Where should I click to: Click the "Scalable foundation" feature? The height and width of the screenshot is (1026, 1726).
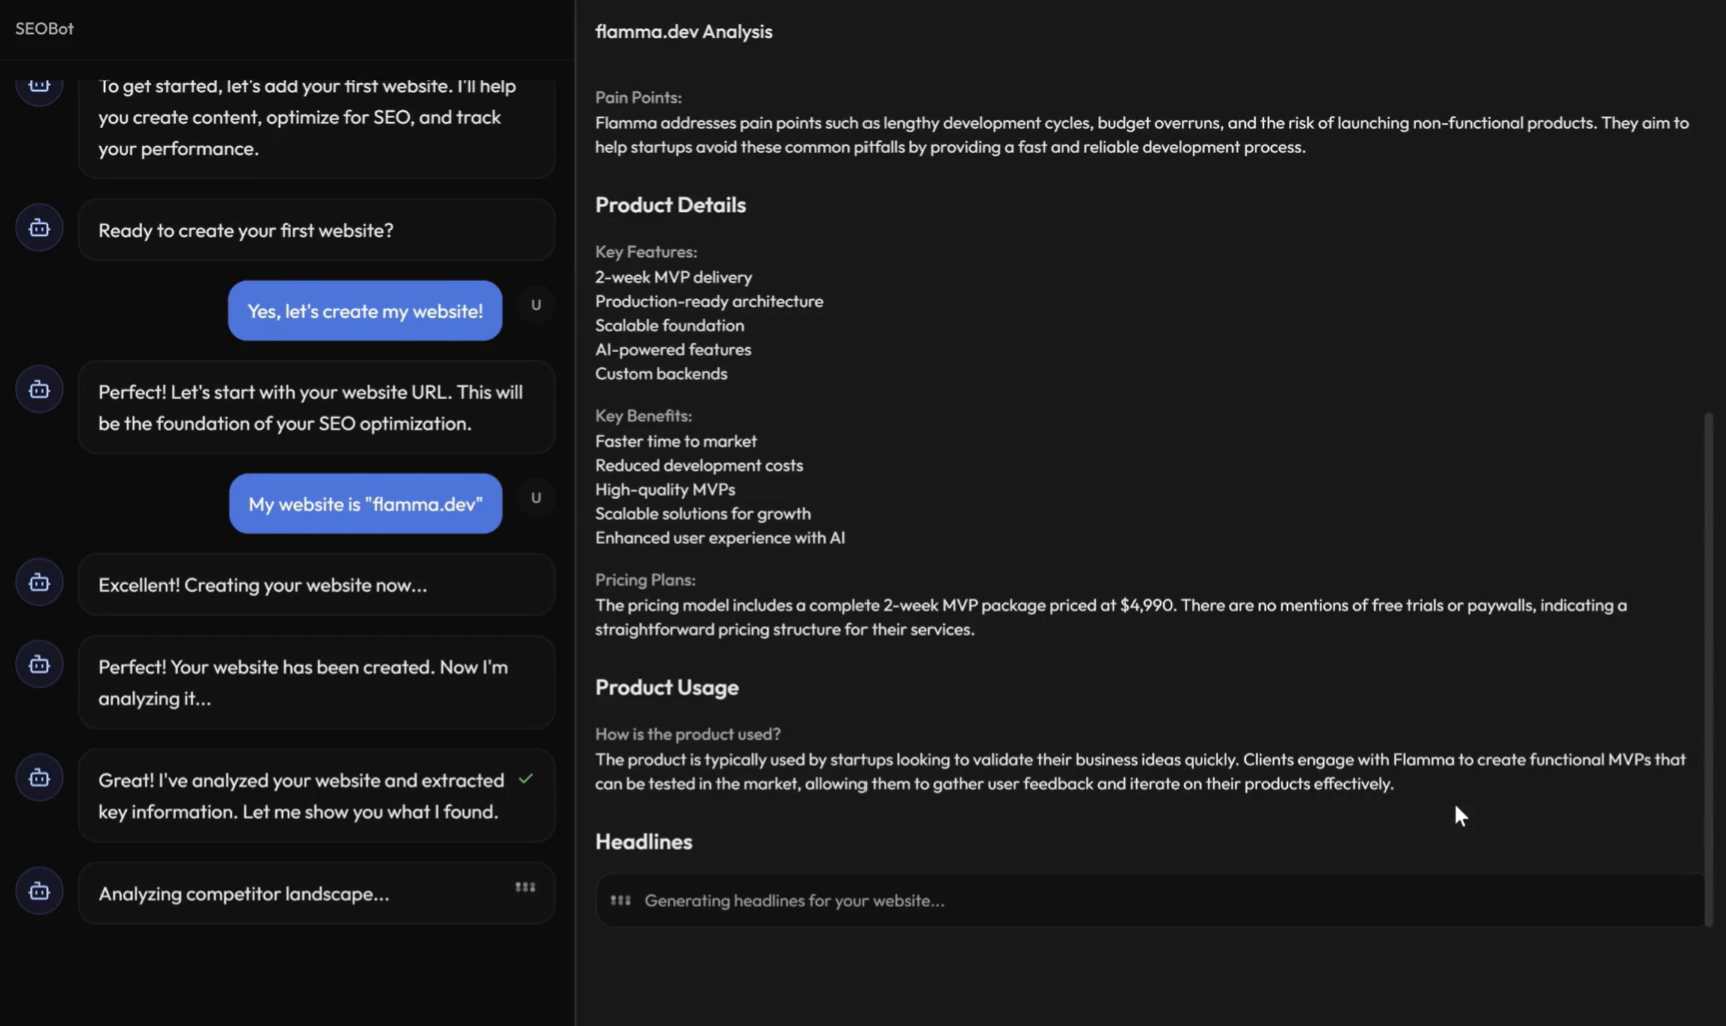[x=669, y=325]
